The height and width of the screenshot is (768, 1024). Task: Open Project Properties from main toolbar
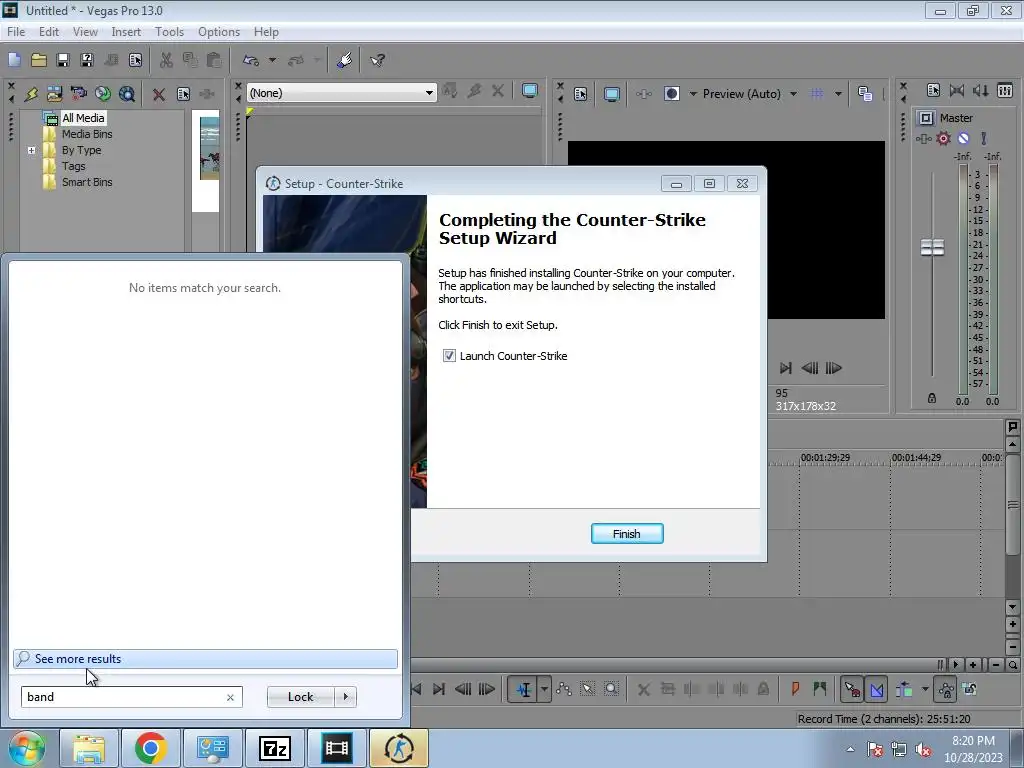tap(135, 60)
